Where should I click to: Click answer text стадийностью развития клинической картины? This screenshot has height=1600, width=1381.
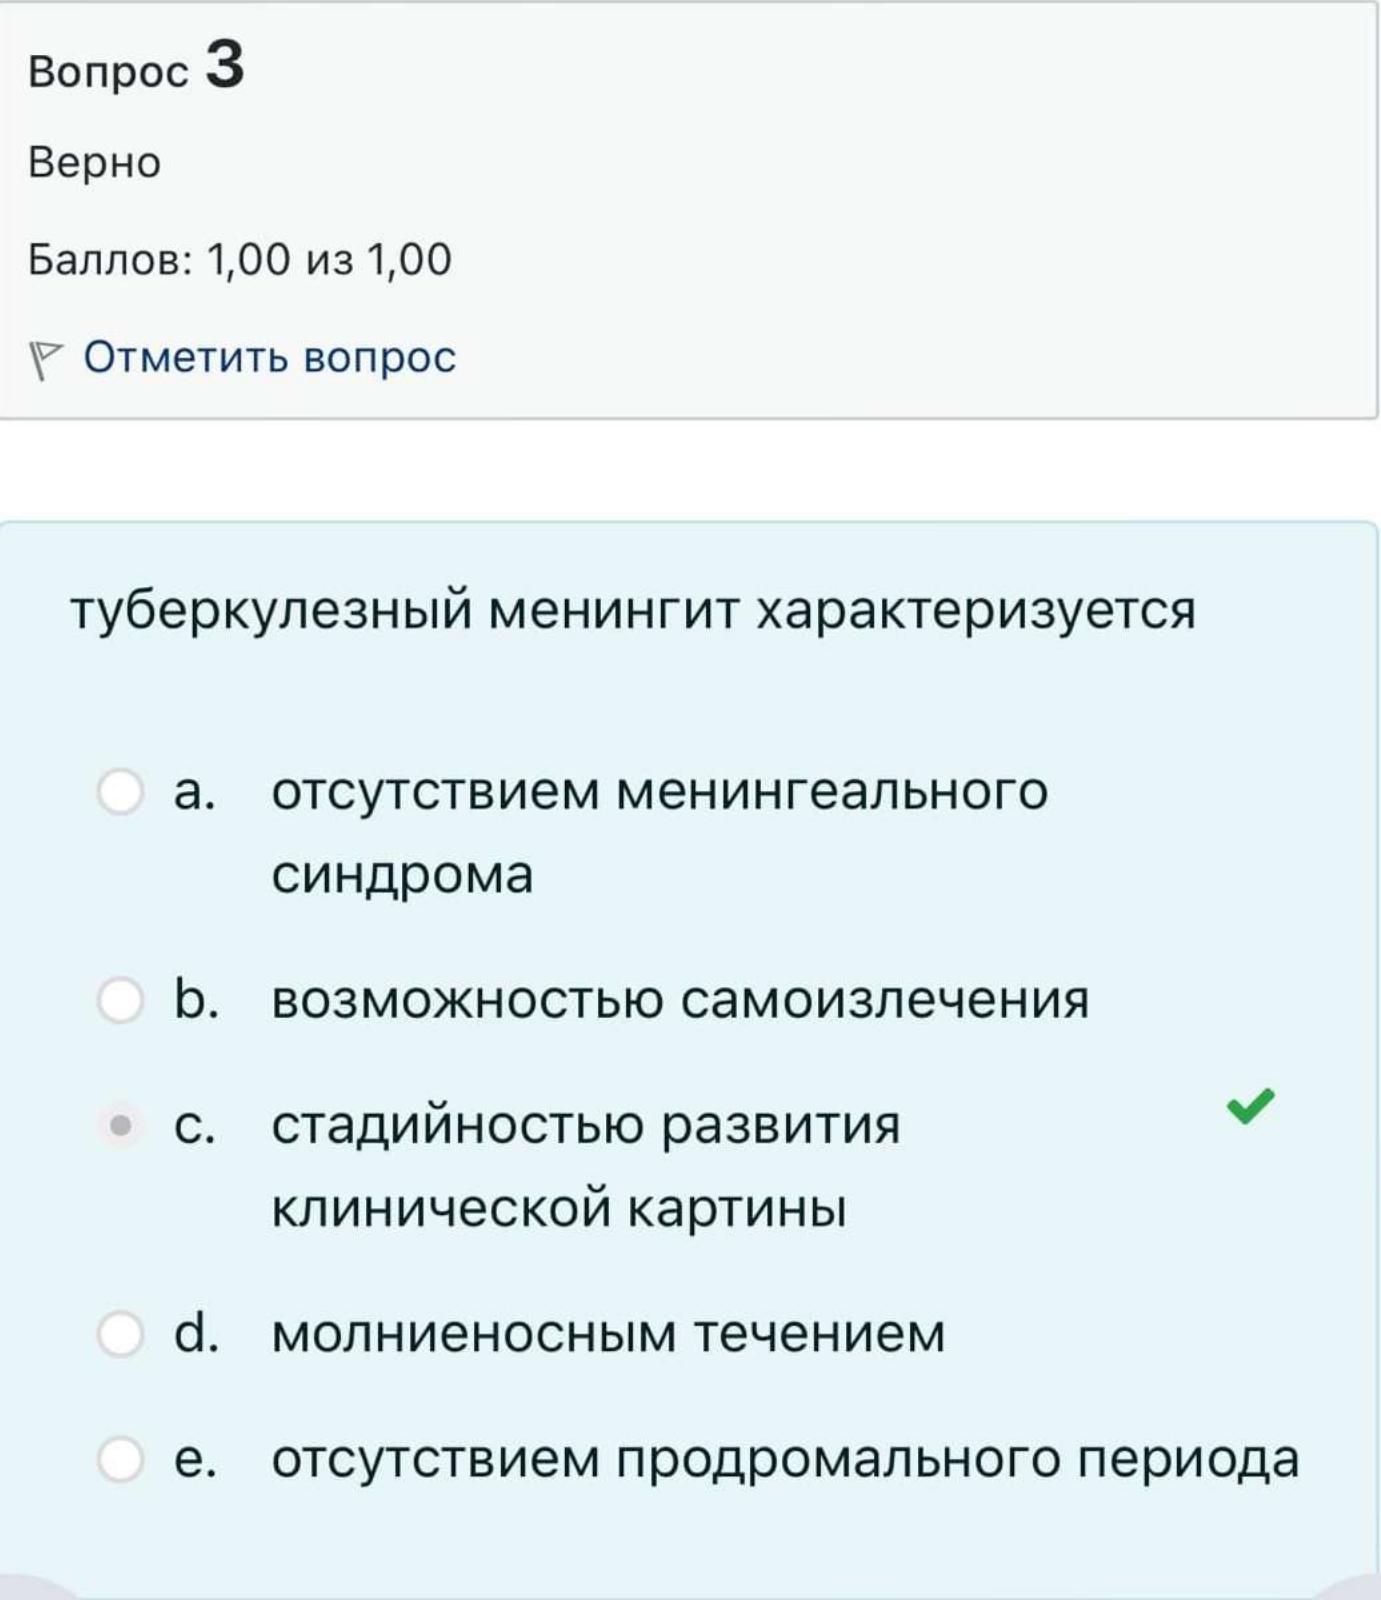click(x=586, y=1166)
